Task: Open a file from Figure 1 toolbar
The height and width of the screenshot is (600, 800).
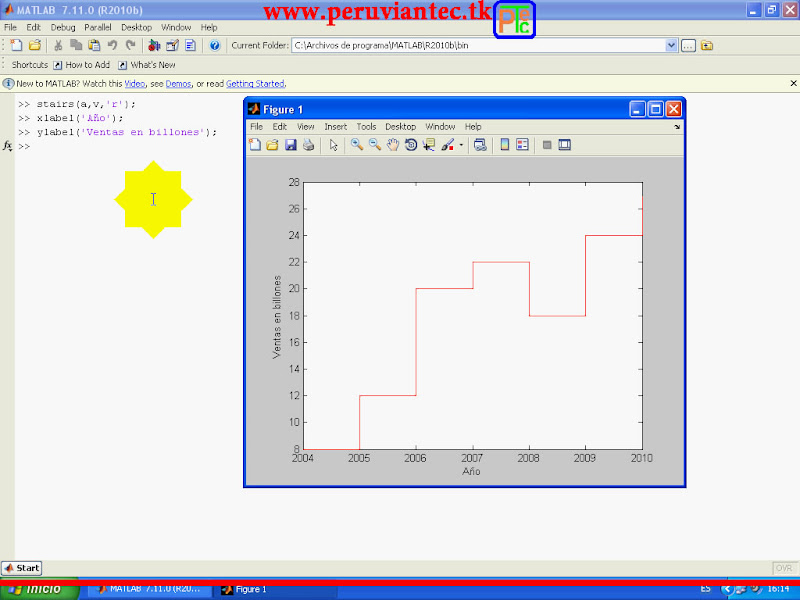Action: [x=272, y=145]
